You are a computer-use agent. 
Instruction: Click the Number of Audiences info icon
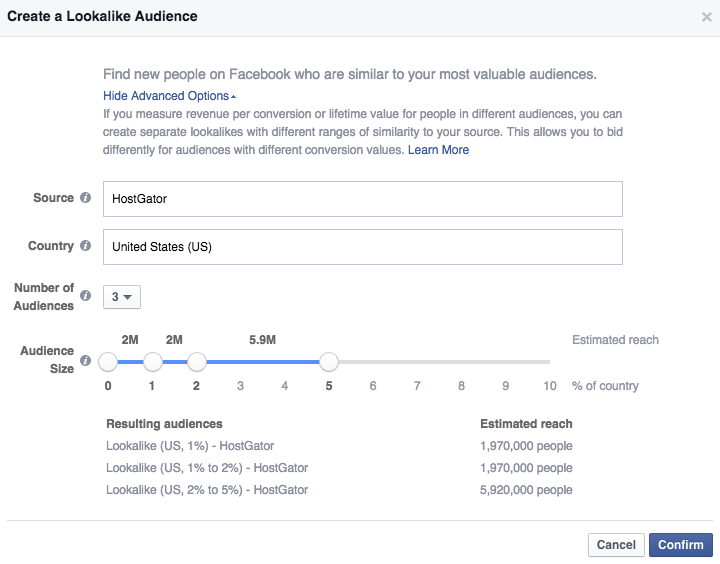85,295
